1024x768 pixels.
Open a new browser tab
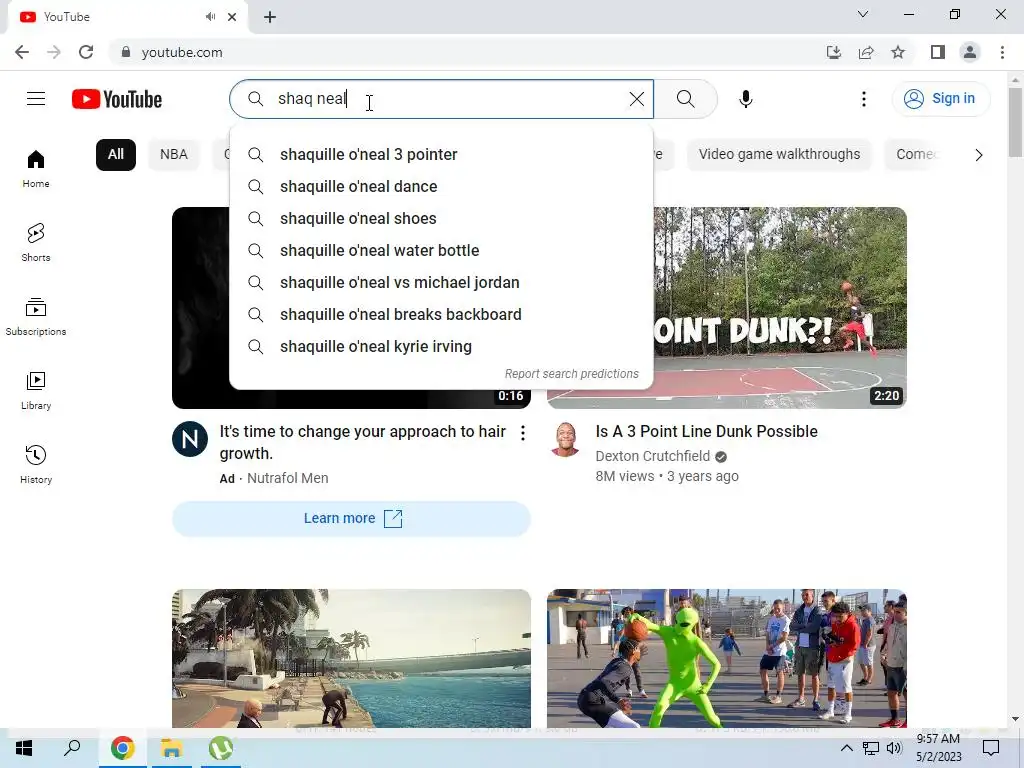(270, 17)
